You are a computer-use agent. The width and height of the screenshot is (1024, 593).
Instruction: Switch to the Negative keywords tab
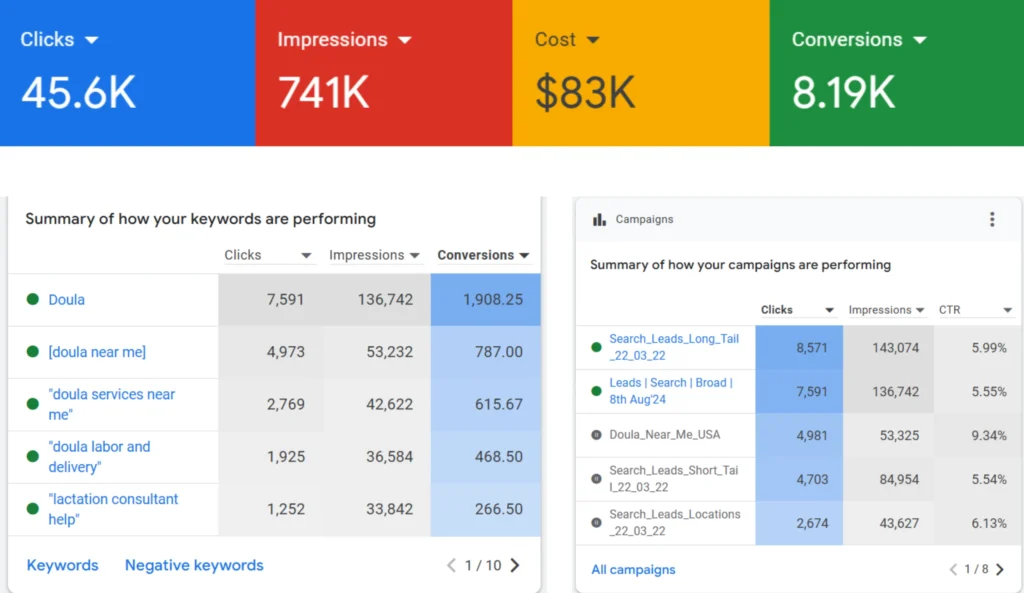(x=194, y=565)
